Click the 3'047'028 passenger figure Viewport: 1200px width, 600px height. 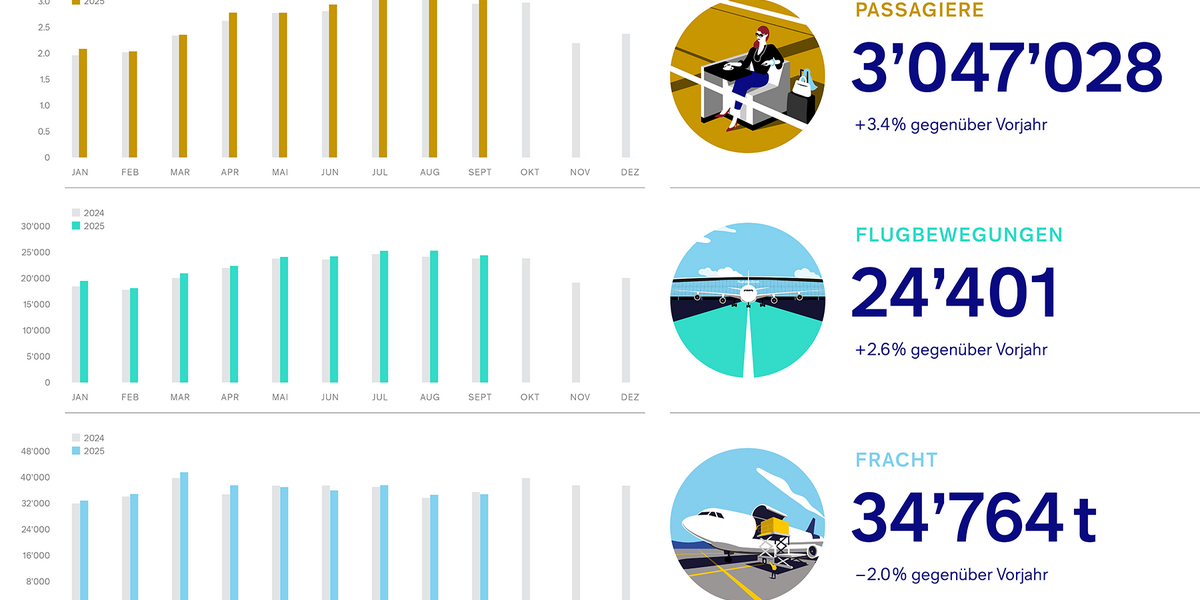(x=1007, y=69)
